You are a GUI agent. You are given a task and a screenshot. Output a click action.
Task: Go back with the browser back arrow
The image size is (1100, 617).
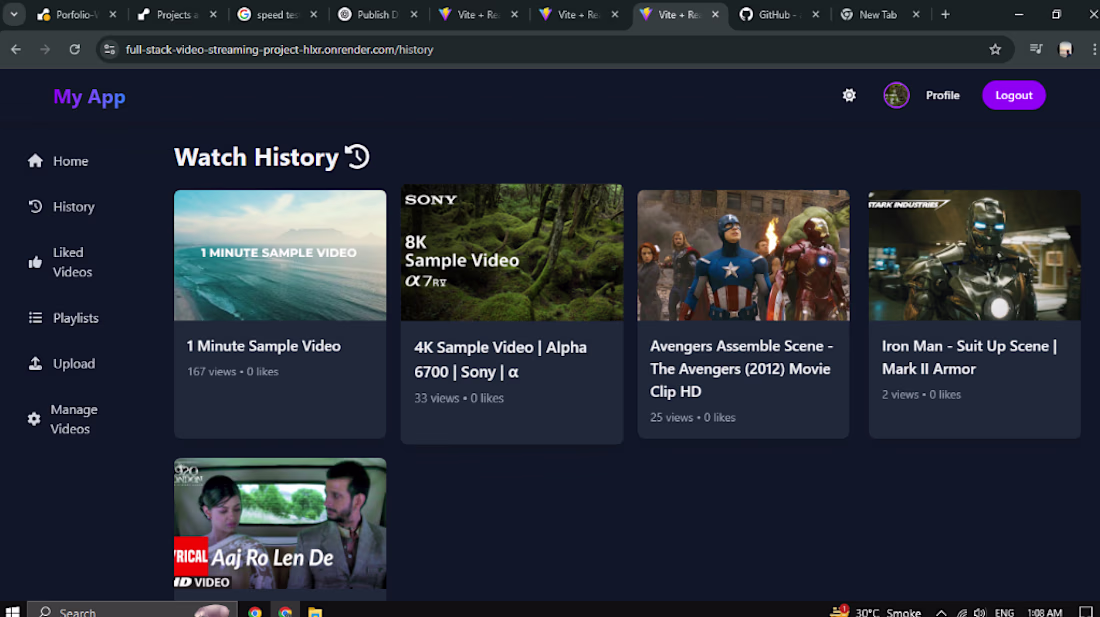point(15,49)
